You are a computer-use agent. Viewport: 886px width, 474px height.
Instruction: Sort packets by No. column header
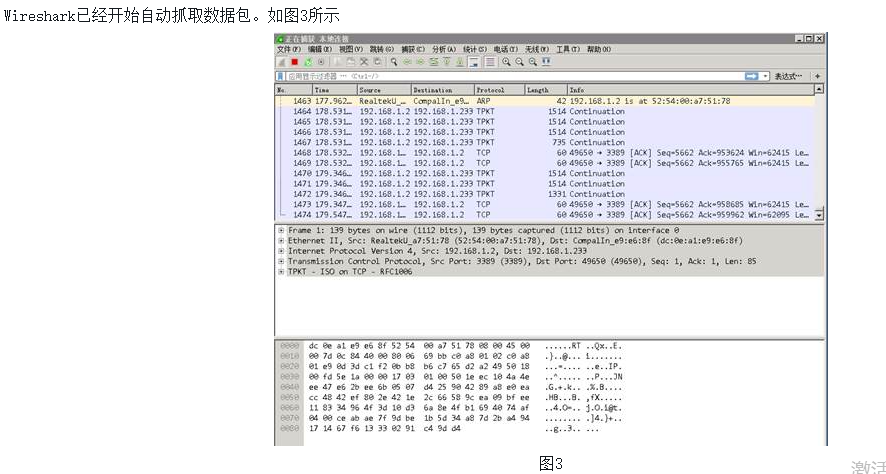click(x=294, y=90)
